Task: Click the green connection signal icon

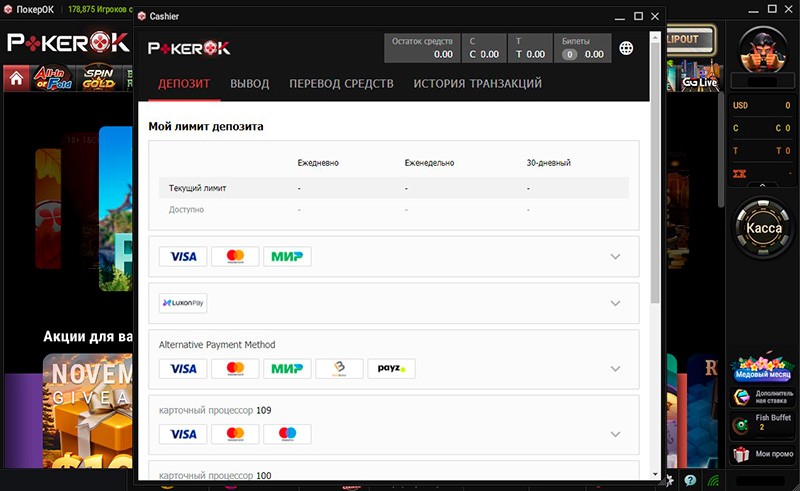Action: [x=713, y=480]
